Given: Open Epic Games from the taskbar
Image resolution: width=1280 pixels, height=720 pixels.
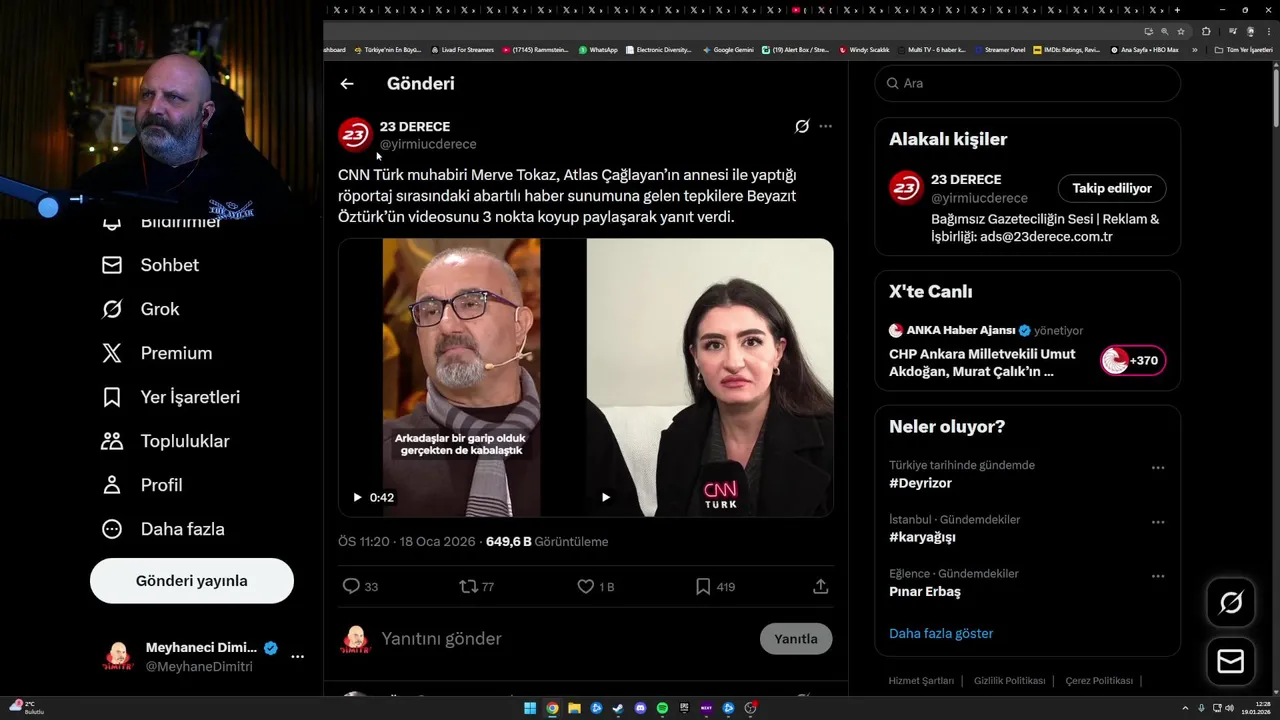Looking at the screenshot, I should (684, 708).
